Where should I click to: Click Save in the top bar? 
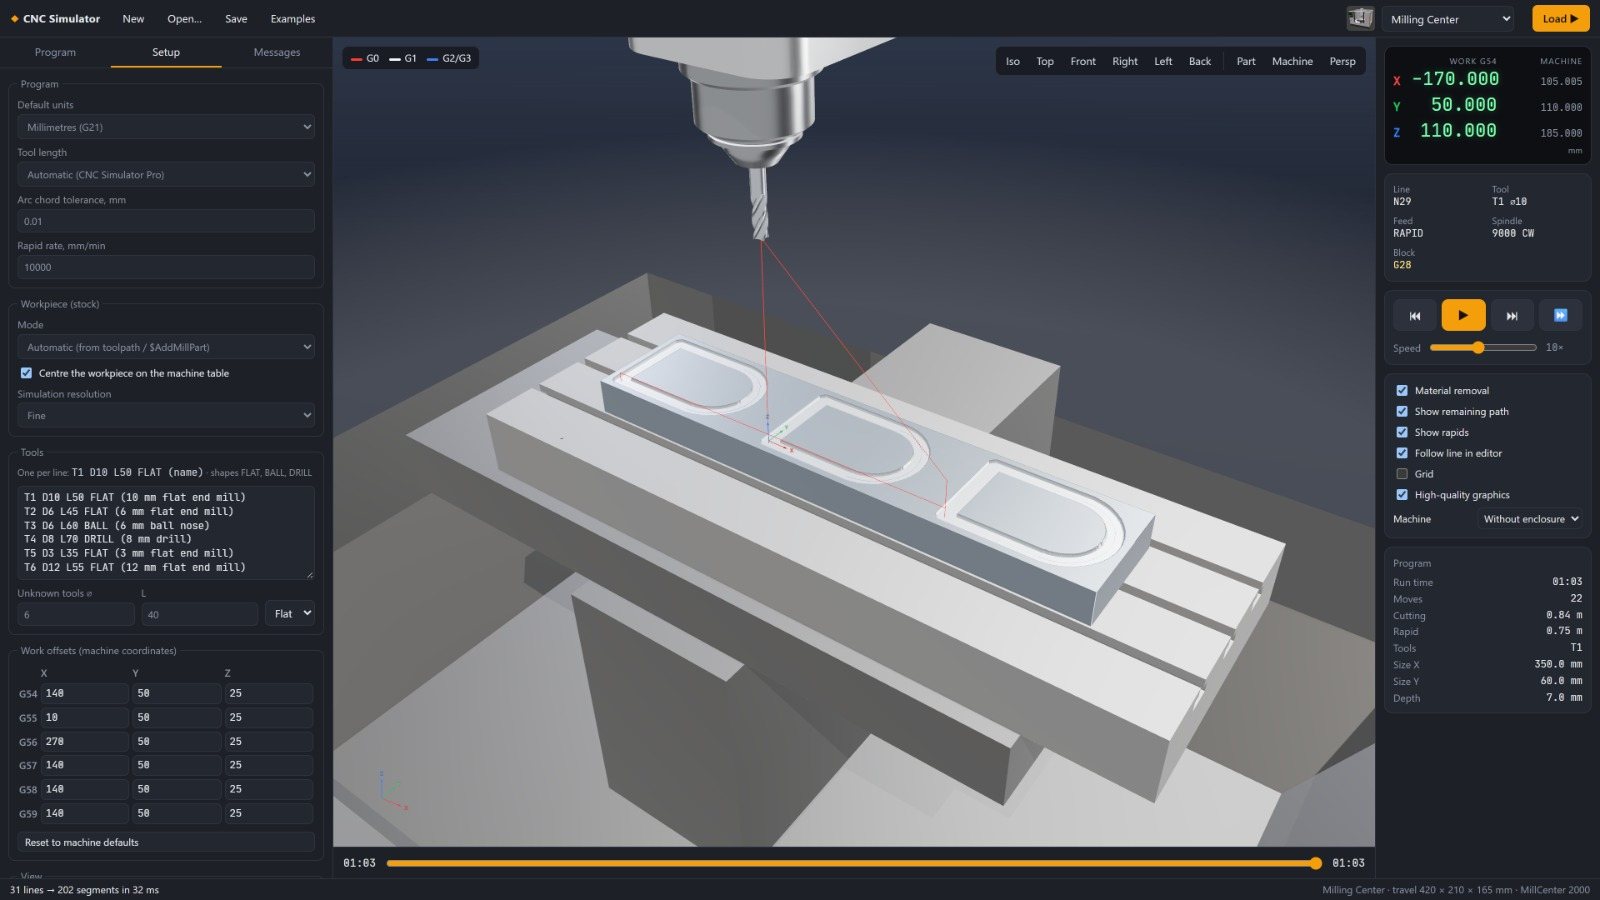[x=236, y=19]
